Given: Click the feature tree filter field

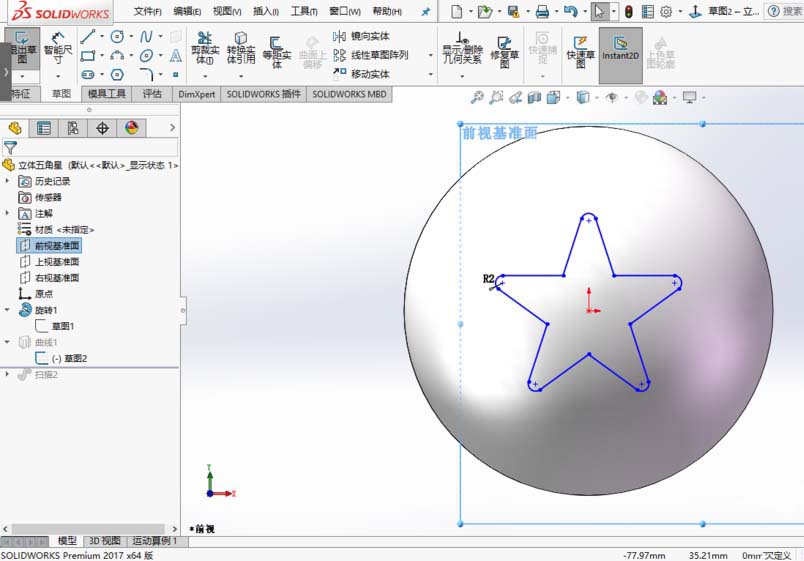Looking at the screenshot, I should point(90,148).
